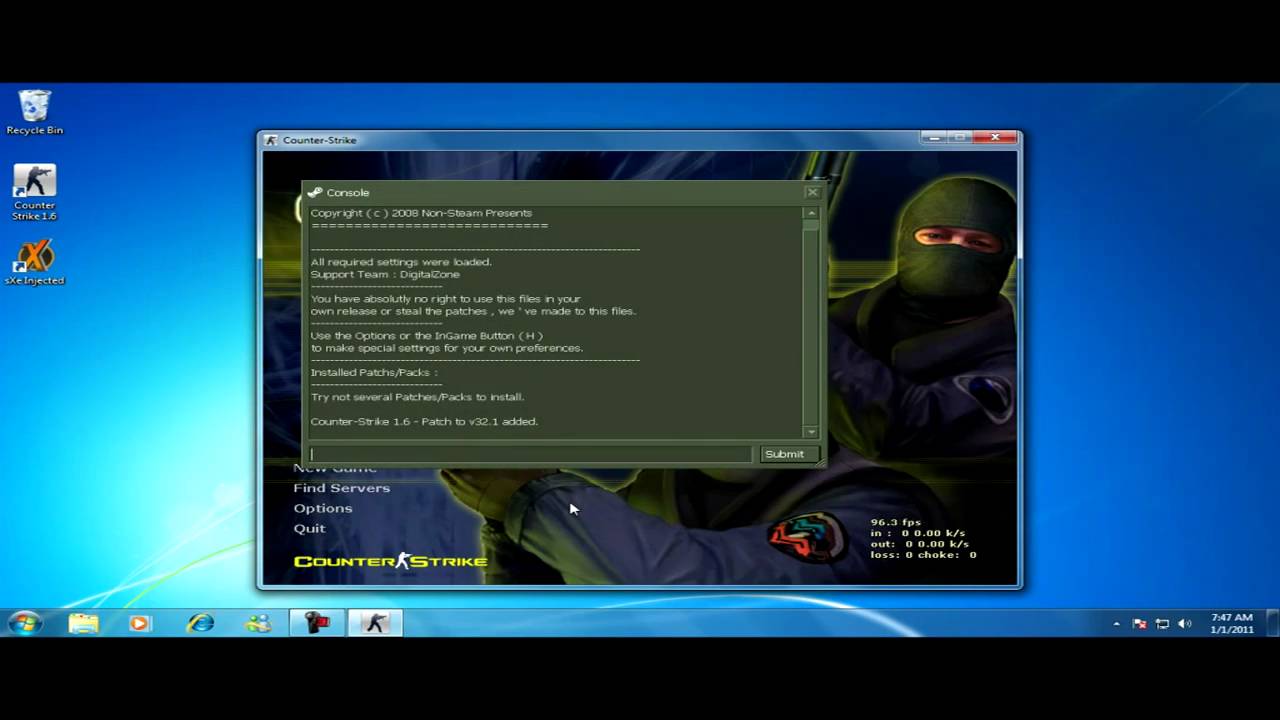Image resolution: width=1280 pixels, height=720 pixels.
Task: Click the console scrollbar up arrow
Action: coord(811,213)
